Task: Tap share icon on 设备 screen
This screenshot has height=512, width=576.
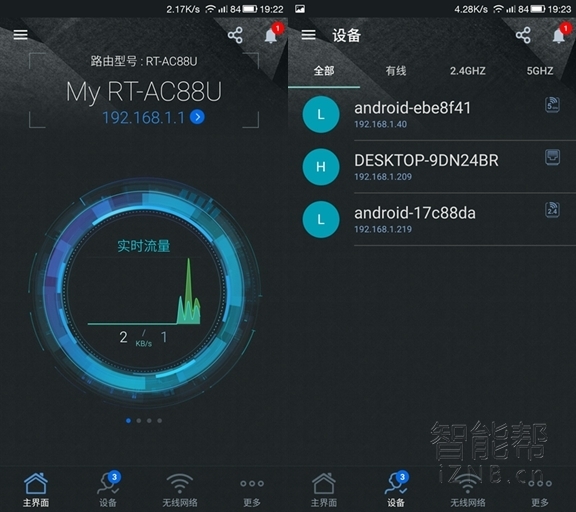Action: 523,35
